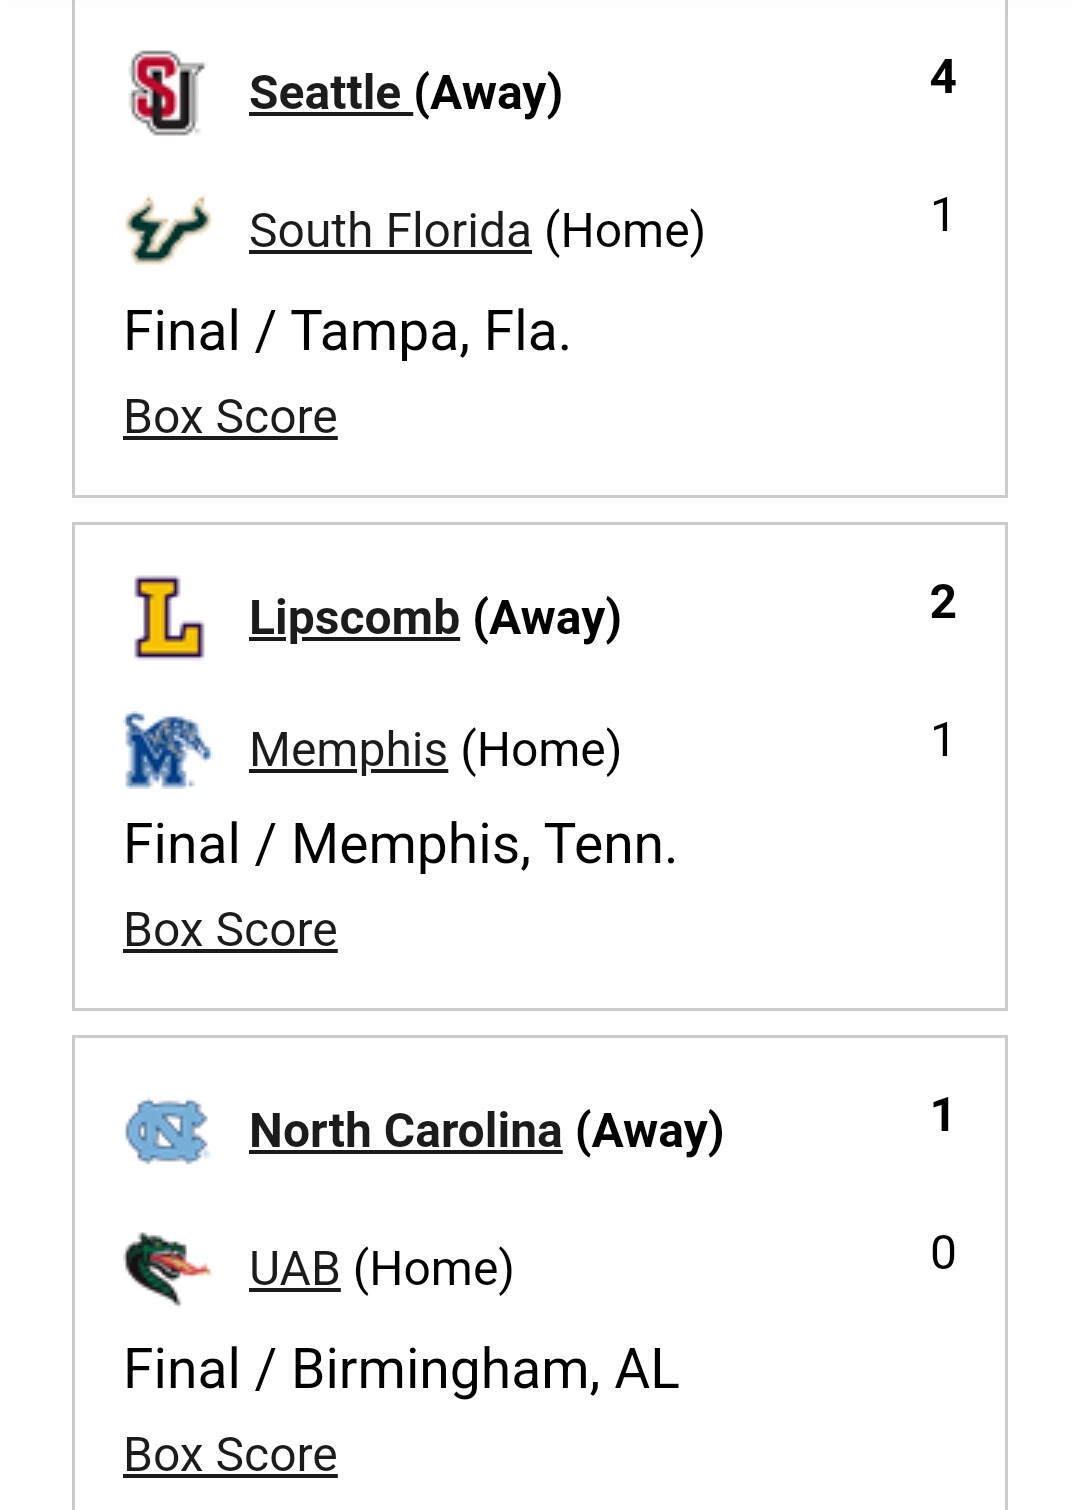
Task: Open the UAB team link
Action: tap(295, 1269)
